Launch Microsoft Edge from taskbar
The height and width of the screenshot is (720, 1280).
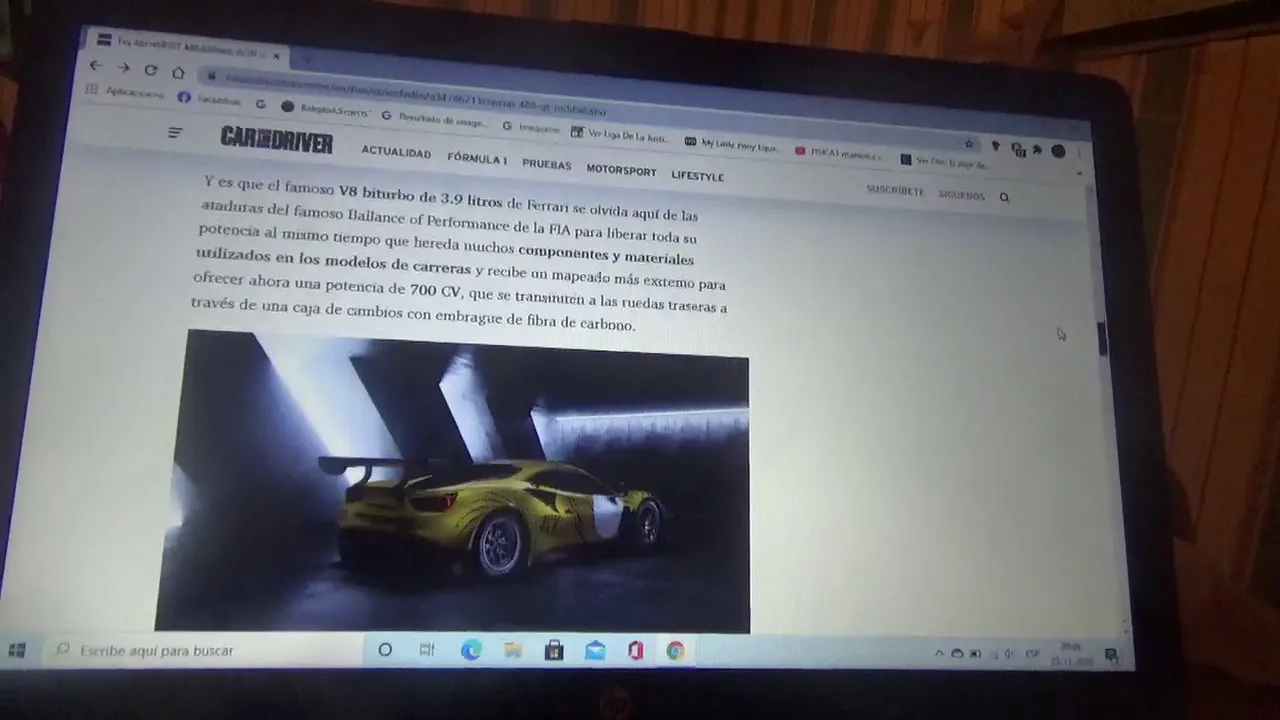pos(470,651)
